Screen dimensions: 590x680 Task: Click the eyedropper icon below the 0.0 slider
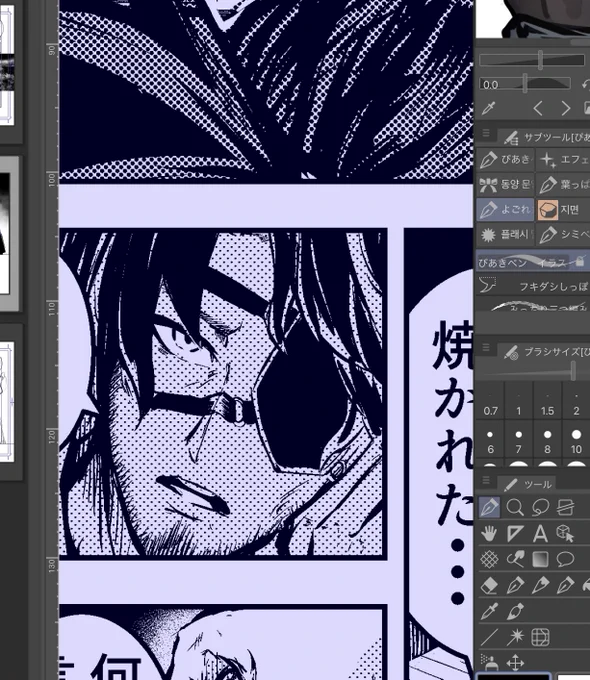click(488, 108)
